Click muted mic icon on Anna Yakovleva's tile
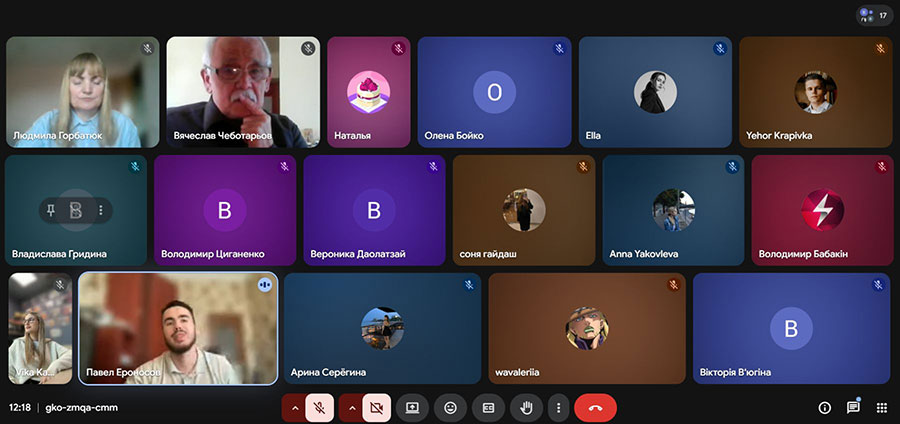 (x=732, y=166)
